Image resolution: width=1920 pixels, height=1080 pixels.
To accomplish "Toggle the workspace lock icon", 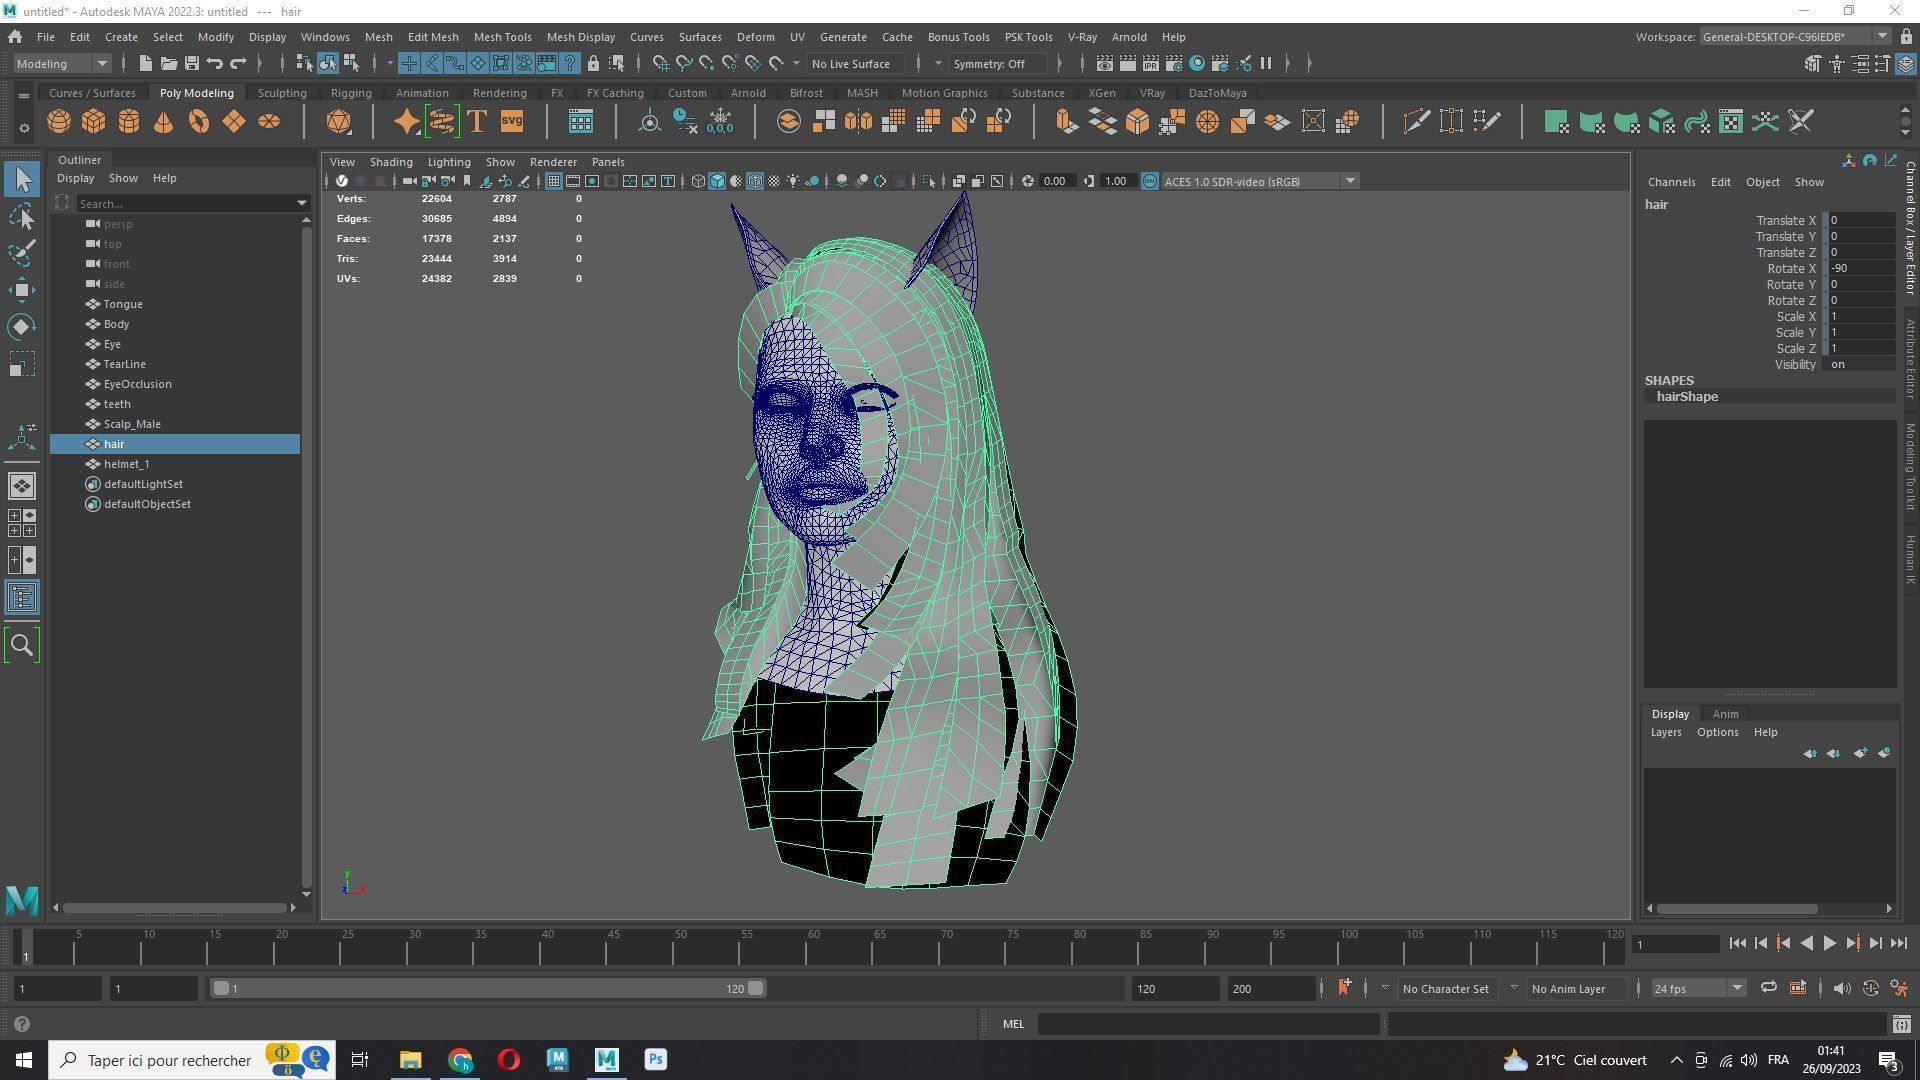I will tap(1906, 37).
